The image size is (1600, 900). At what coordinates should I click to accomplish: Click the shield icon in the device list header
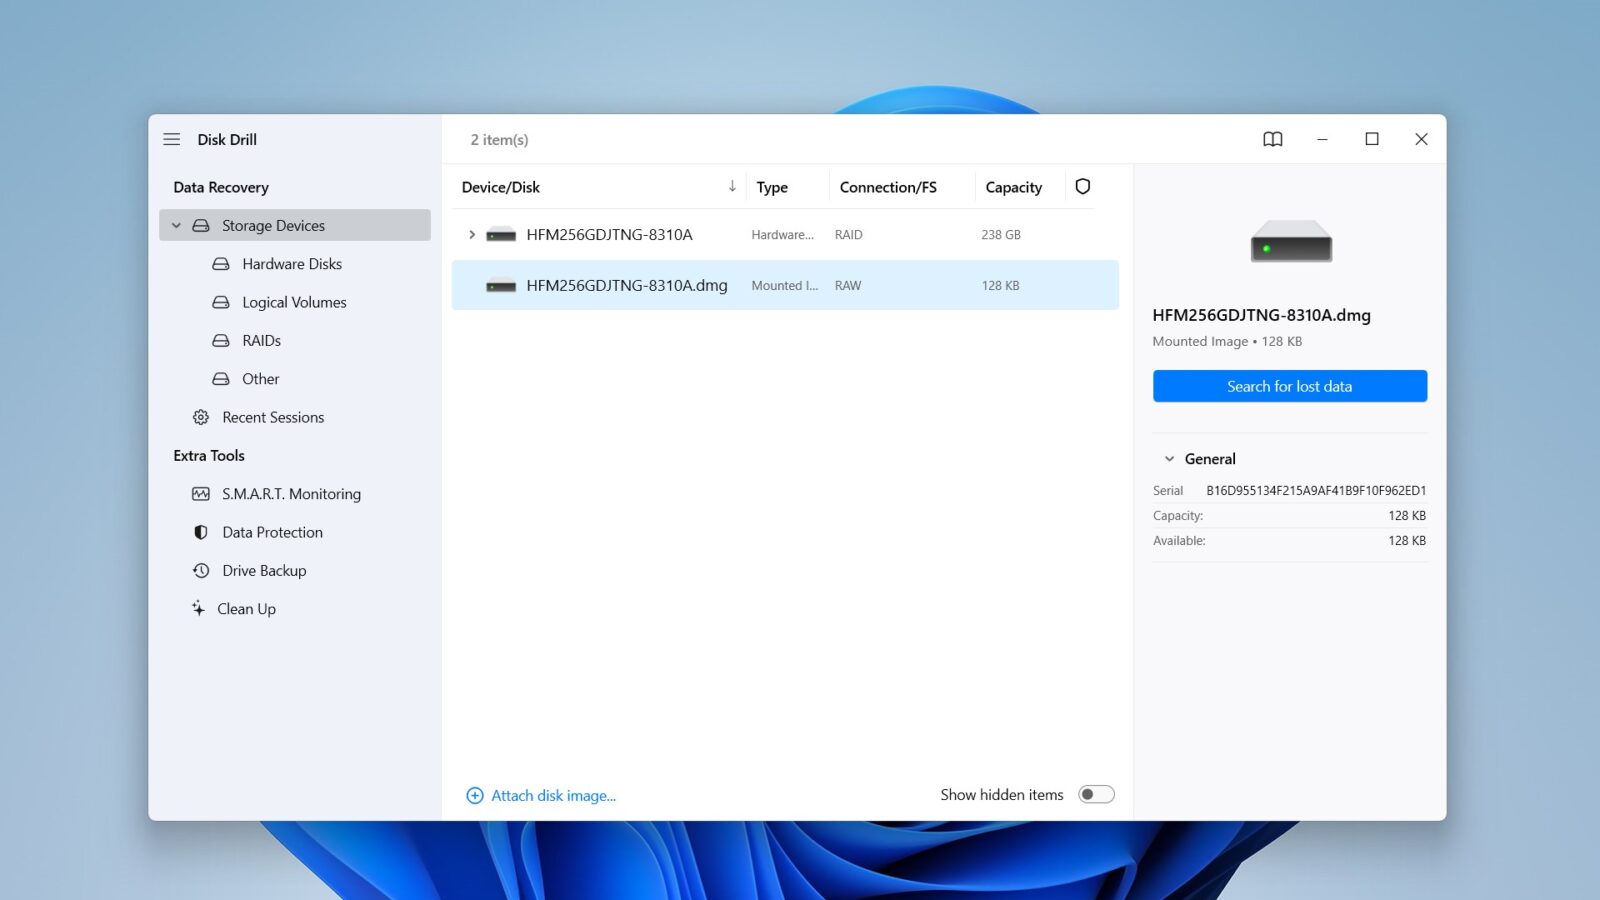tap(1083, 186)
